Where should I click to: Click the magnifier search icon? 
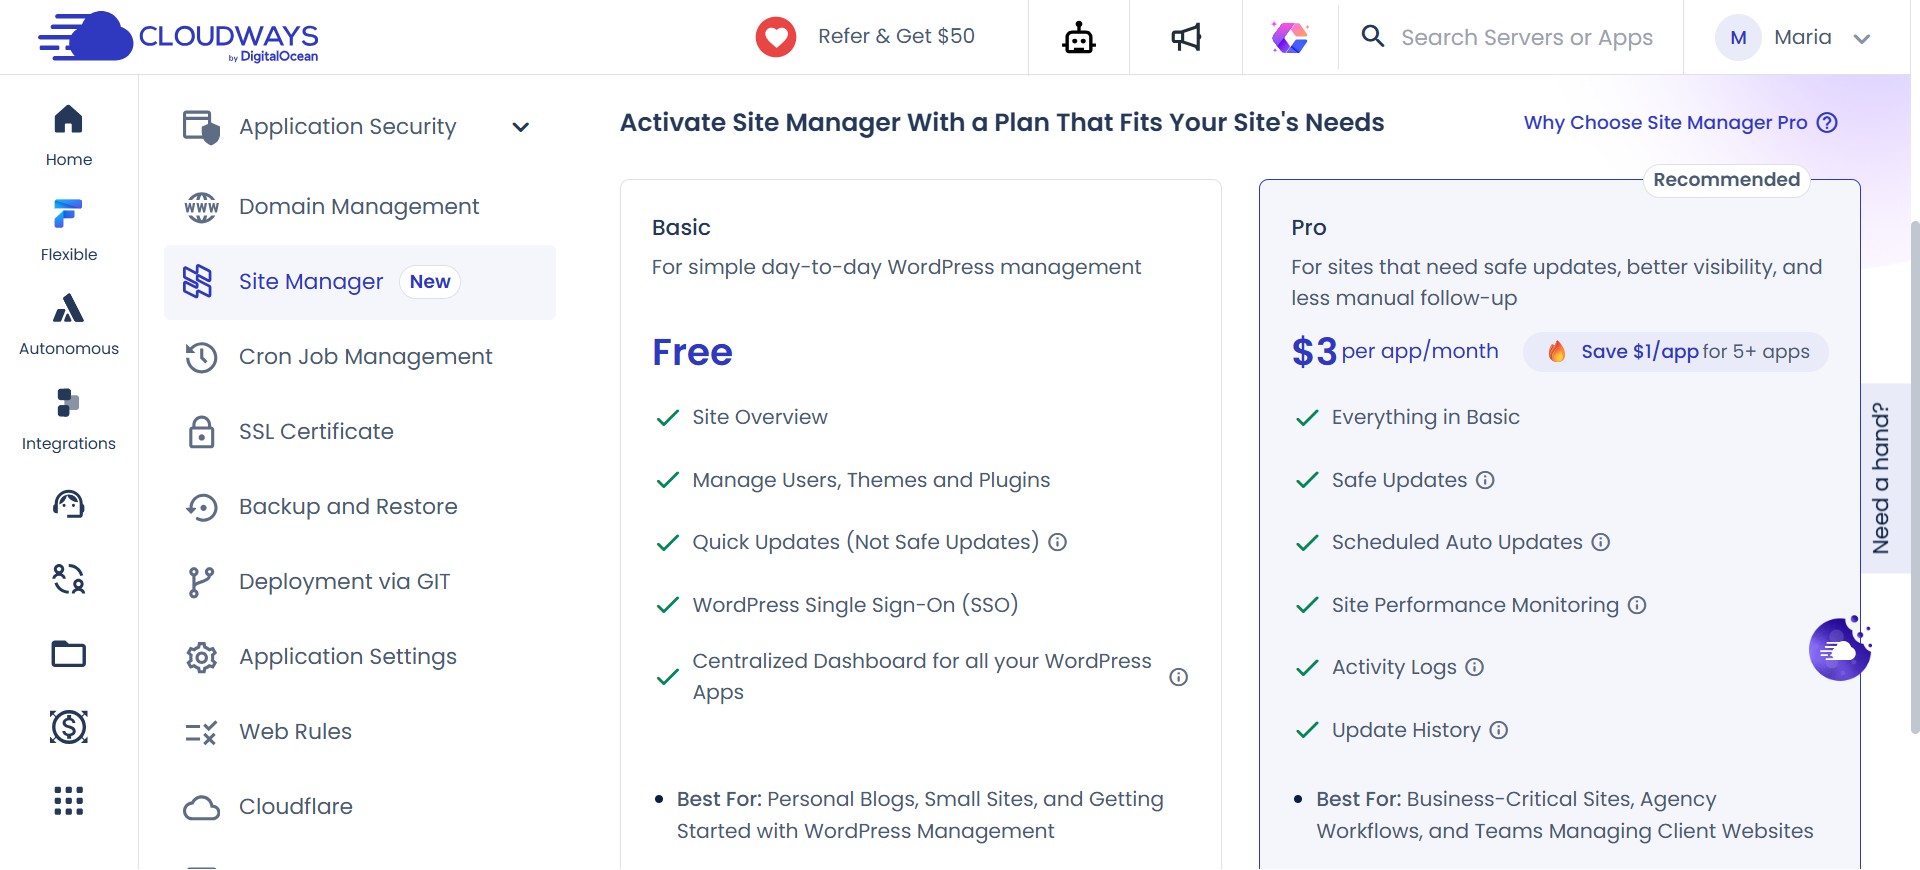point(1373,37)
